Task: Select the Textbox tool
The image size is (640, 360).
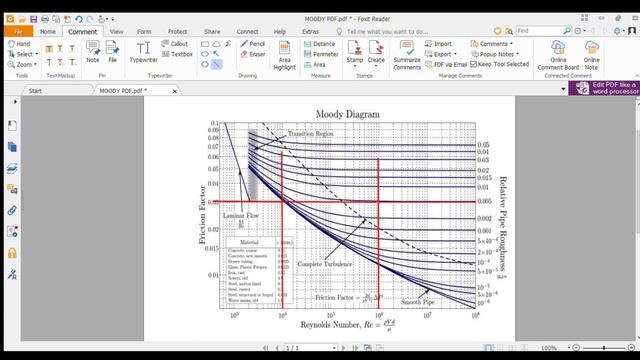Action: coord(177,54)
